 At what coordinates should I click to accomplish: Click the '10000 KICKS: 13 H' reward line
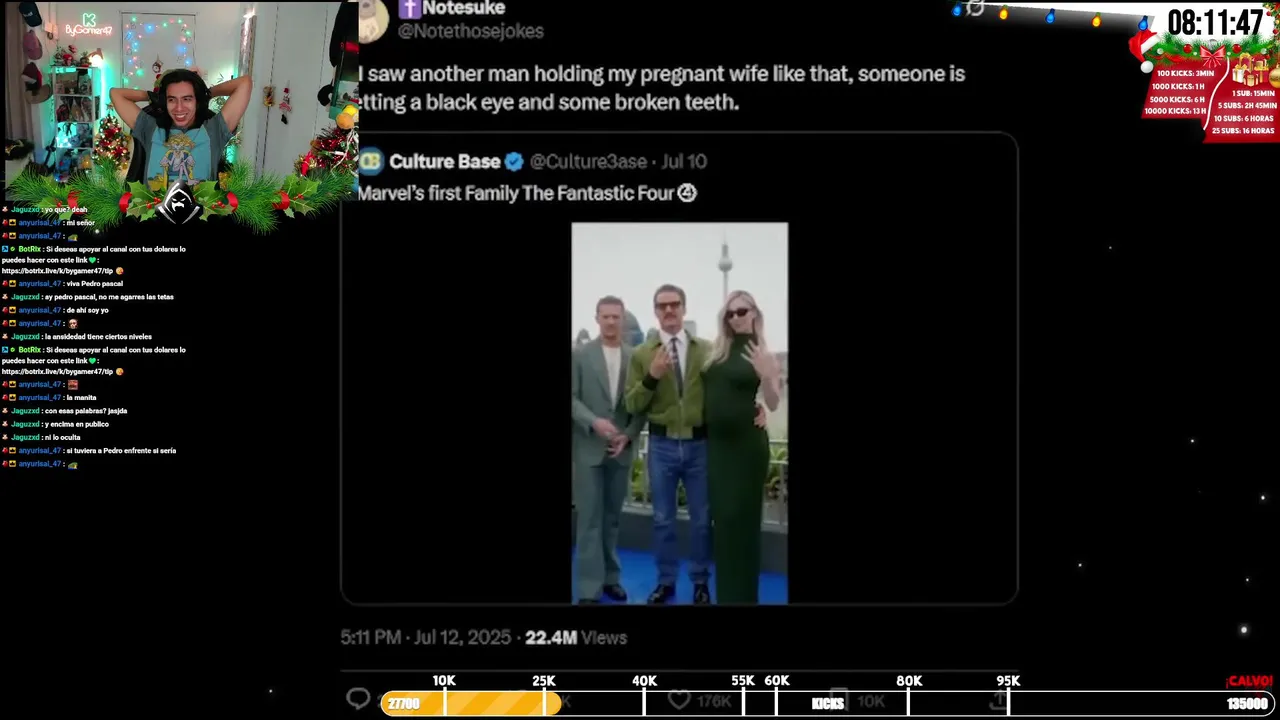pyautogui.click(x=1175, y=111)
